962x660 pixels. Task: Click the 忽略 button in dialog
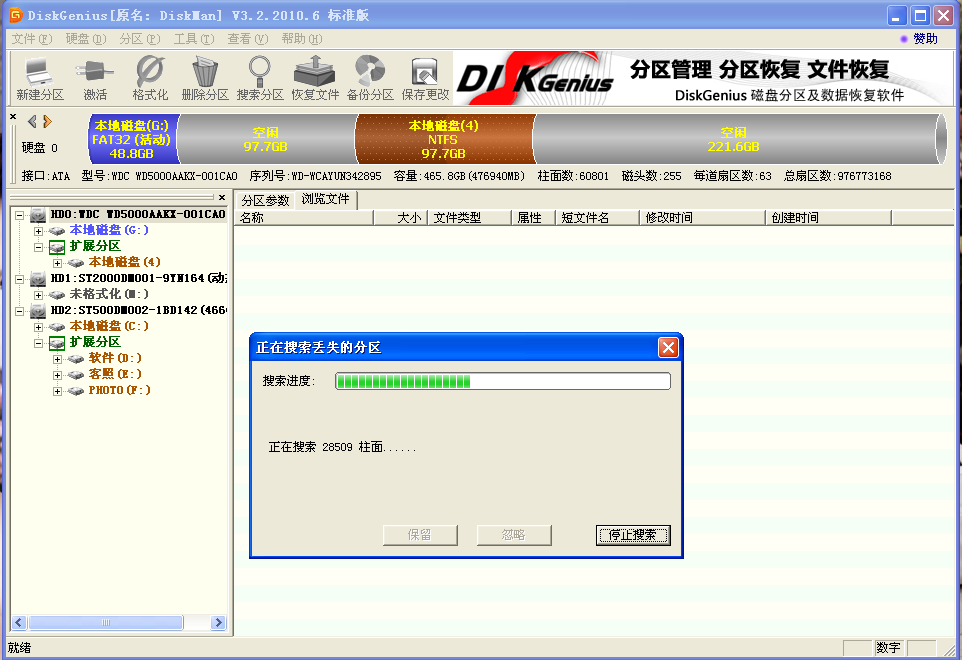click(514, 535)
